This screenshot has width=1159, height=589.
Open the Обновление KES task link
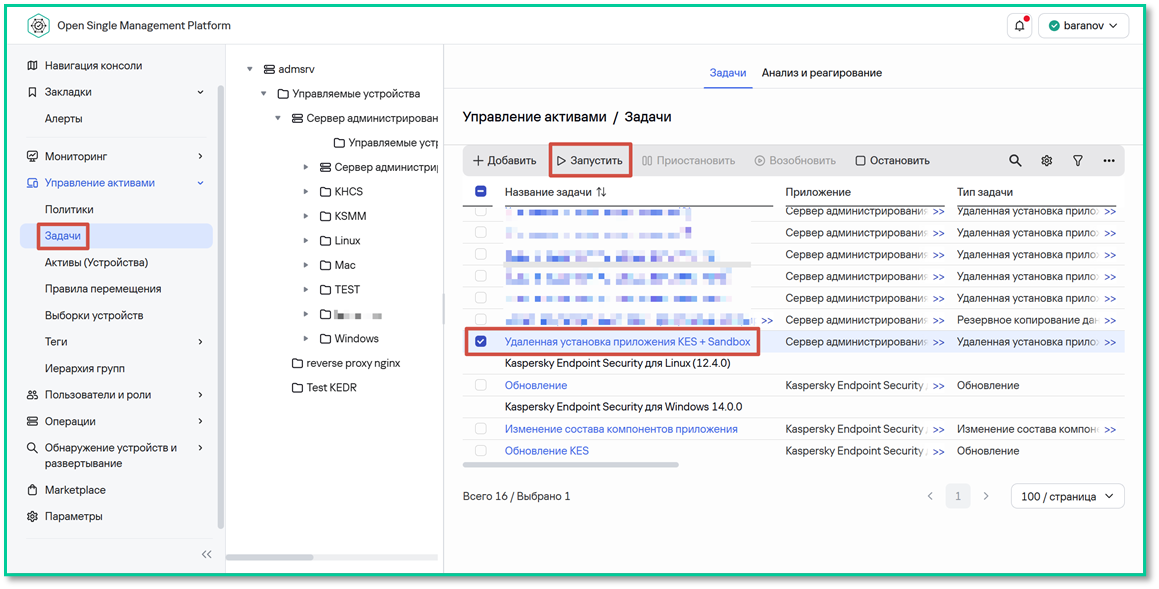tap(547, 451)
